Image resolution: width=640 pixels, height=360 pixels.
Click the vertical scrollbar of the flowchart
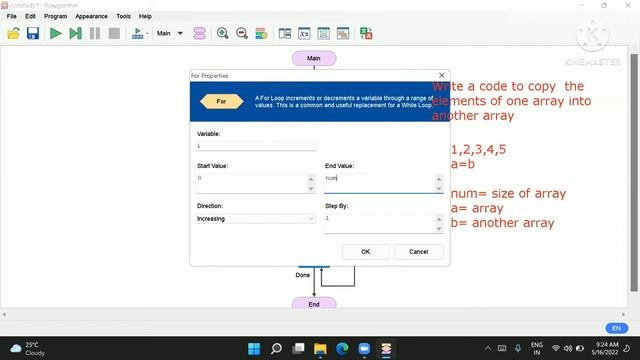[x=634, y=173]
